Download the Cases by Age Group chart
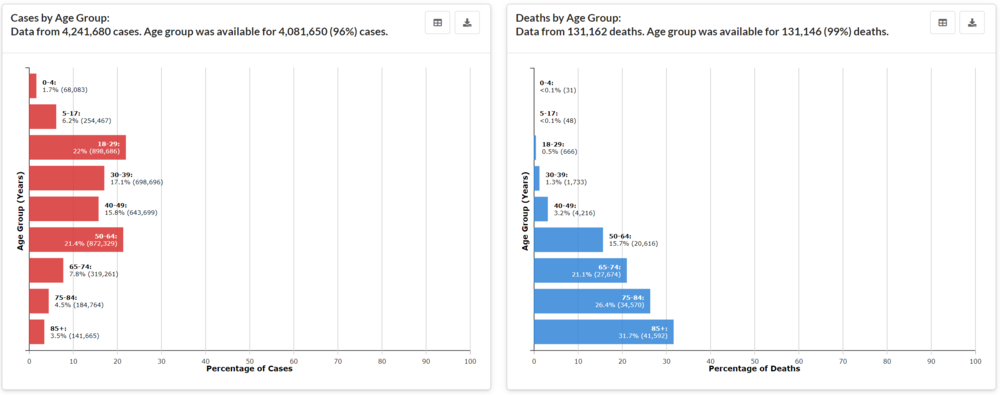The width and height of the screenshot is (1000, 395). tap(467, 22)
